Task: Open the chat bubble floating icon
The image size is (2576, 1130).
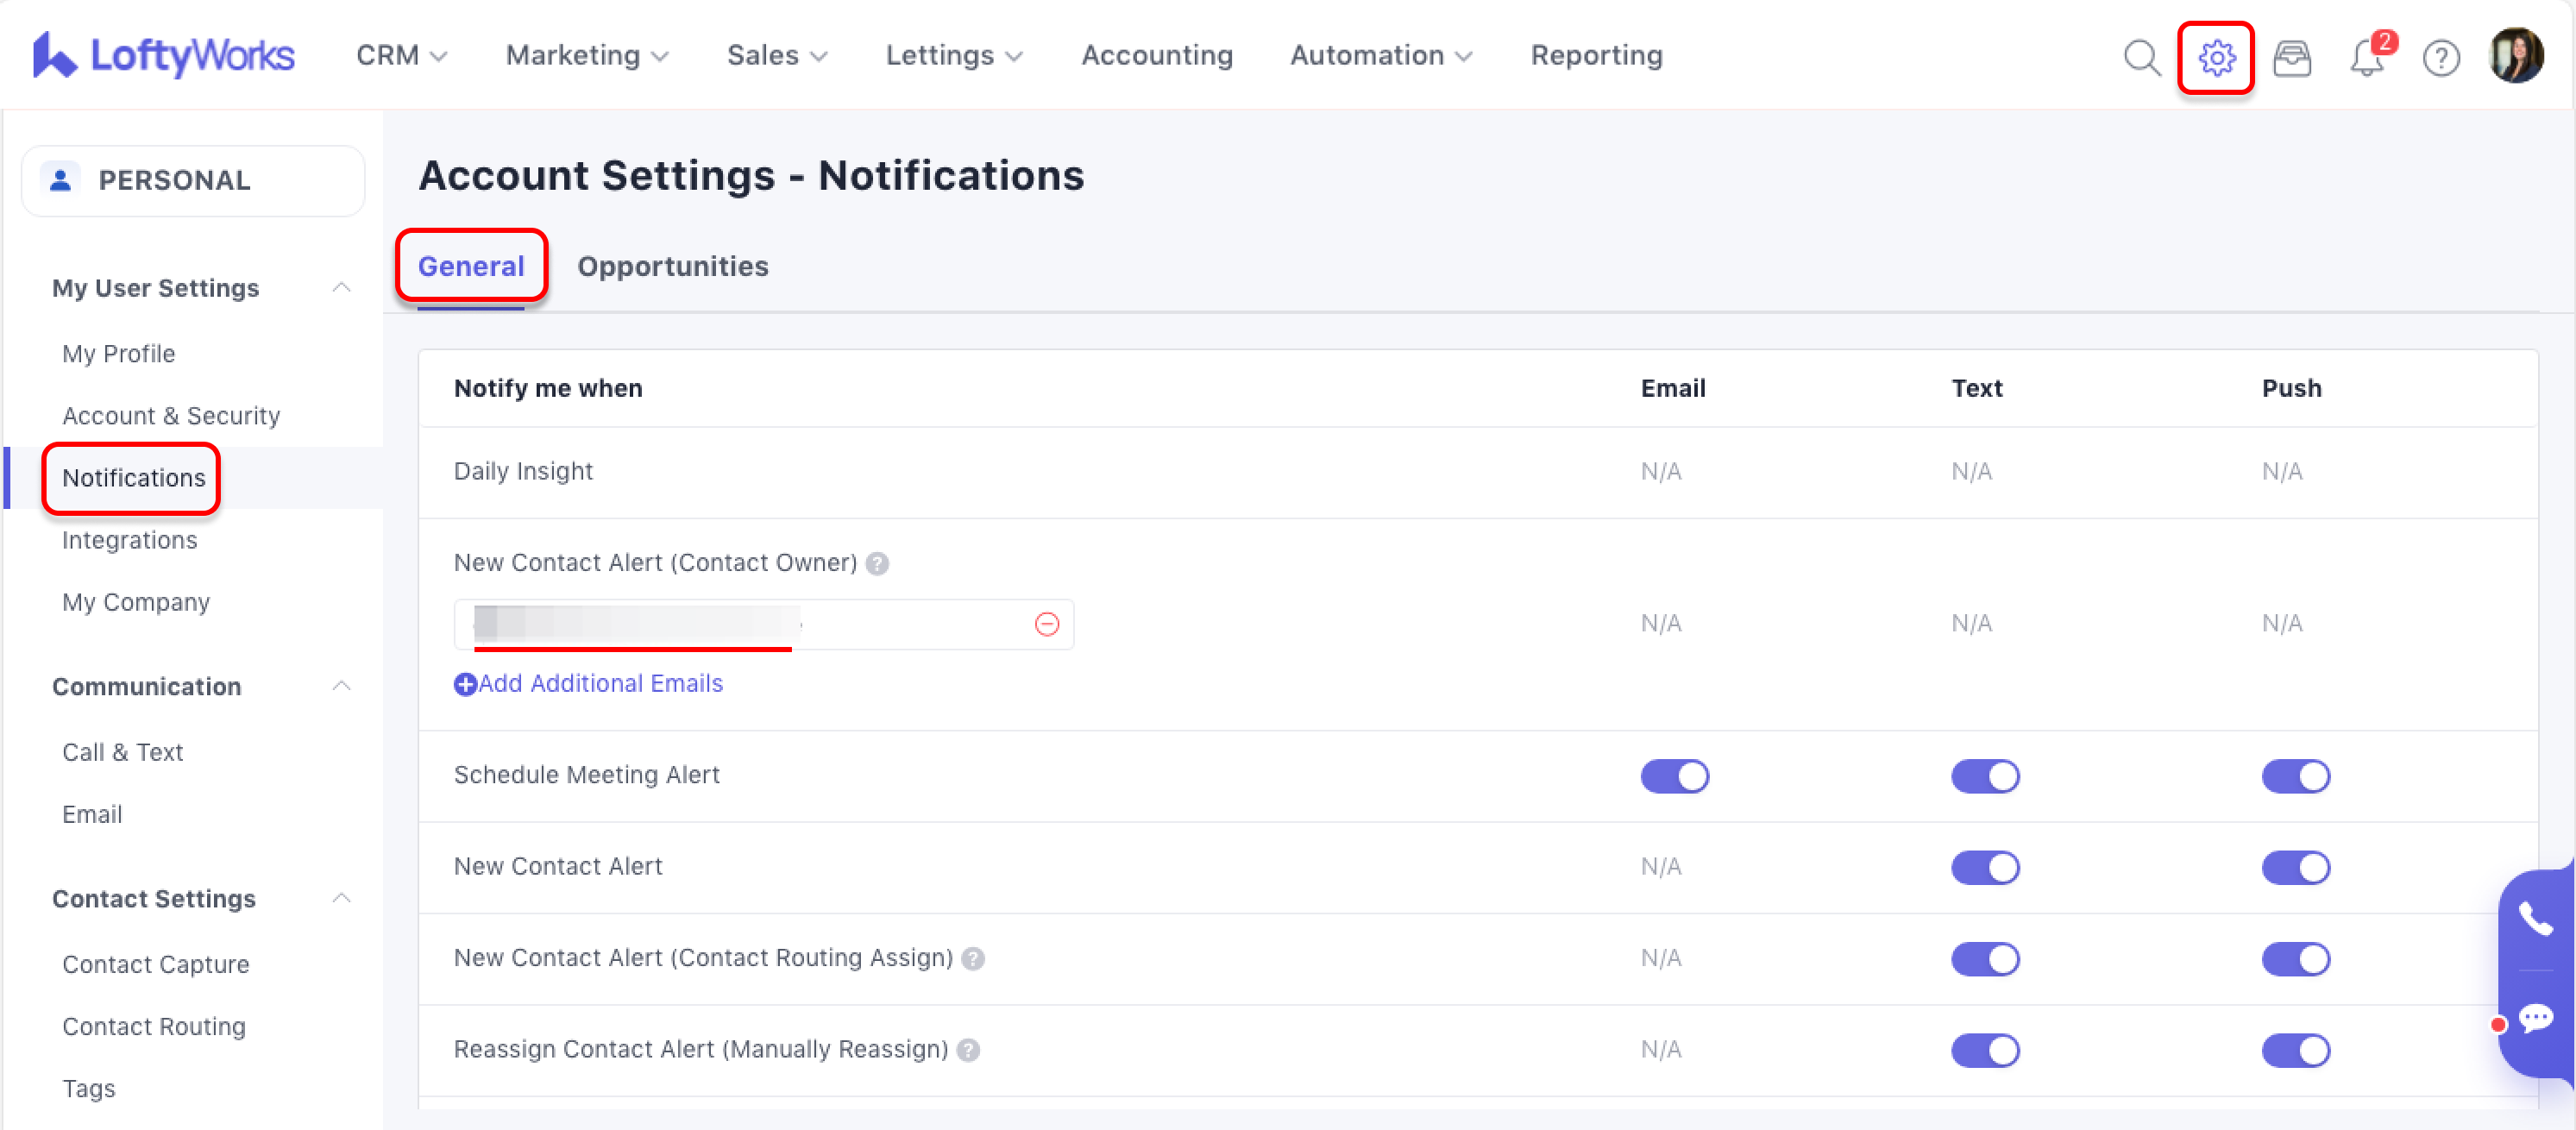Action: (x=2535, y=1019)
